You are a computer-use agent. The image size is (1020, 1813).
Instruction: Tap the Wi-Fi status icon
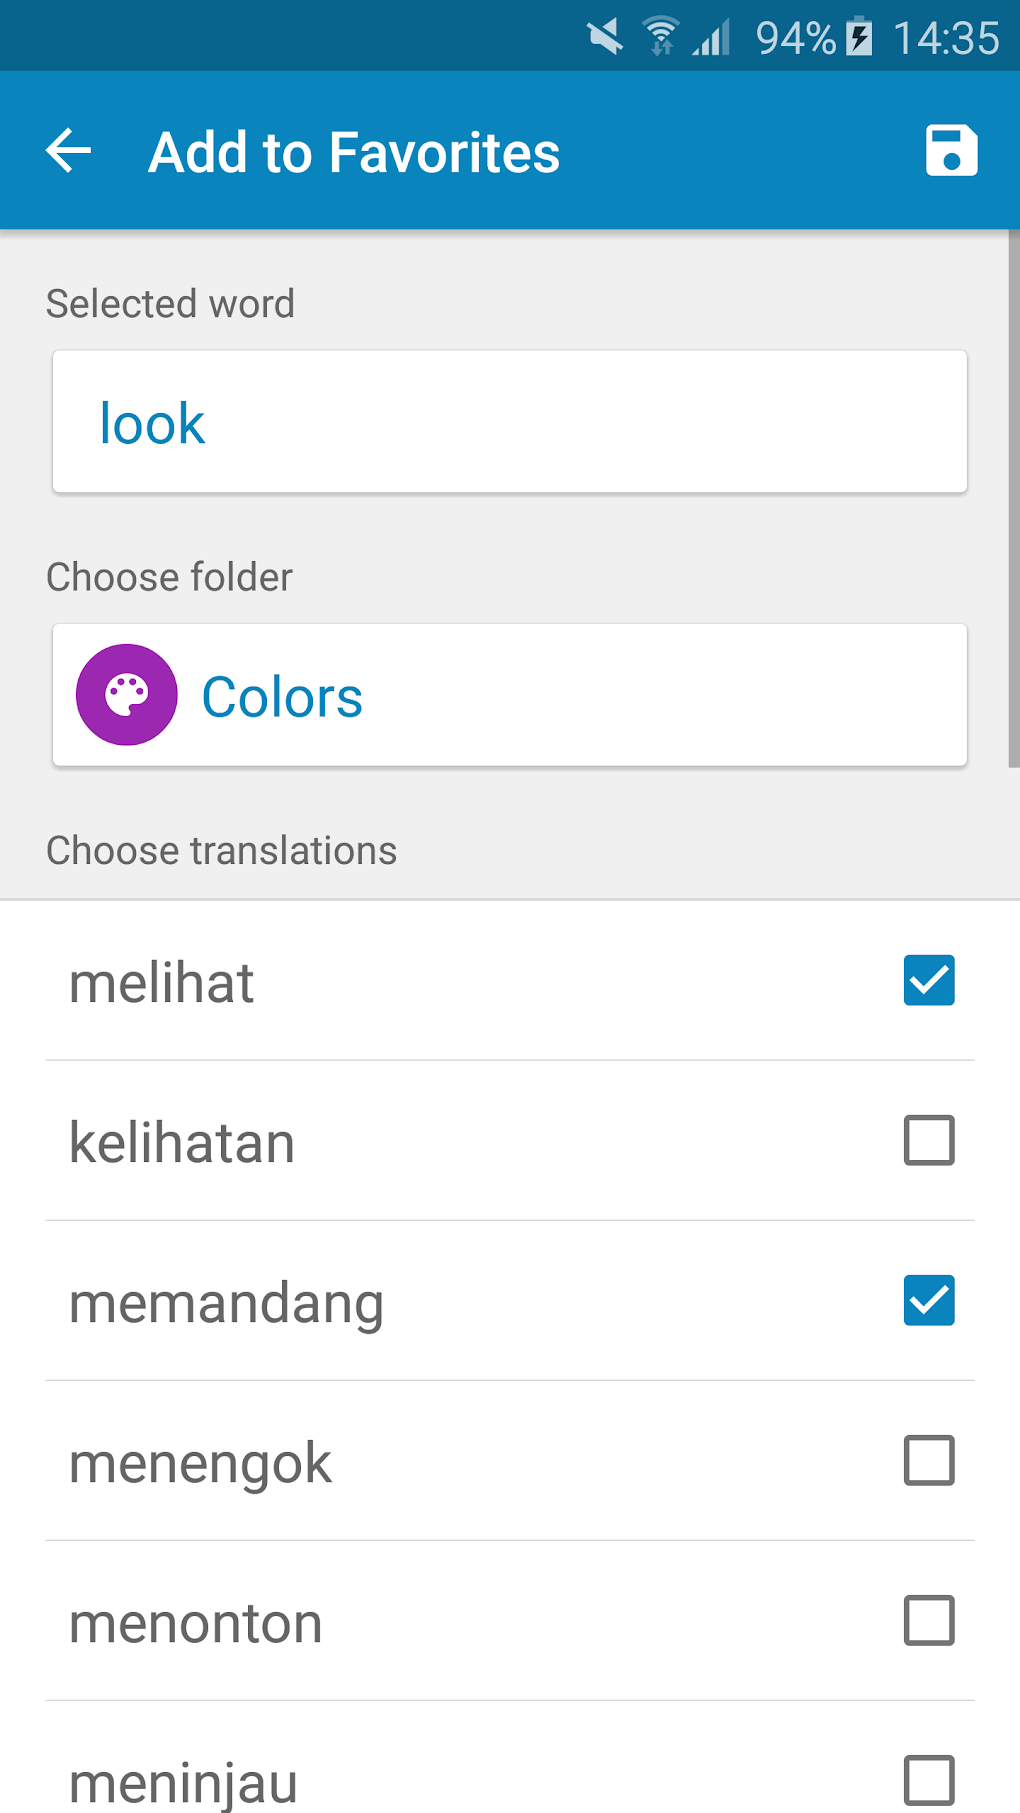click(660, 37)
